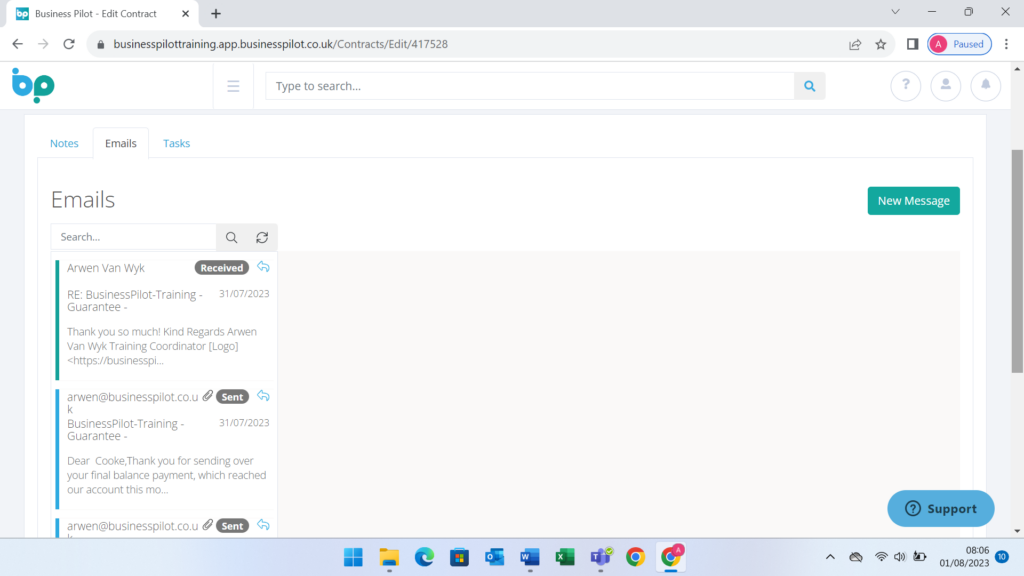Click the New Message button
The height and width of the screenshot is (576, 1024).
(x=913, y=201)
